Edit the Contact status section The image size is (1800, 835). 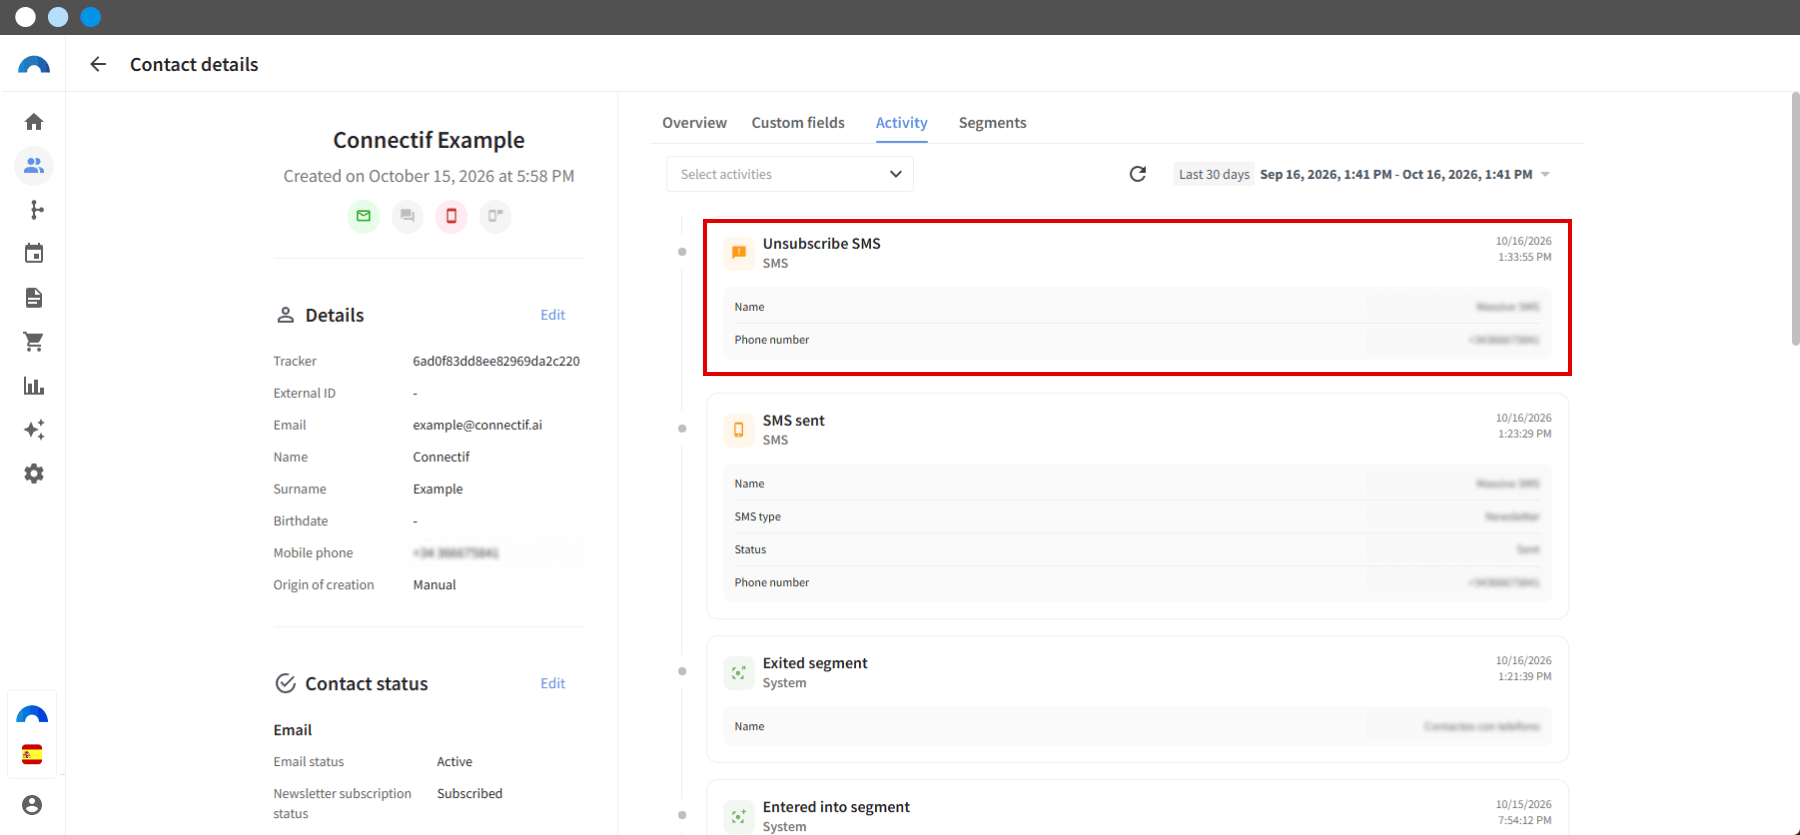tap(553, 684)
